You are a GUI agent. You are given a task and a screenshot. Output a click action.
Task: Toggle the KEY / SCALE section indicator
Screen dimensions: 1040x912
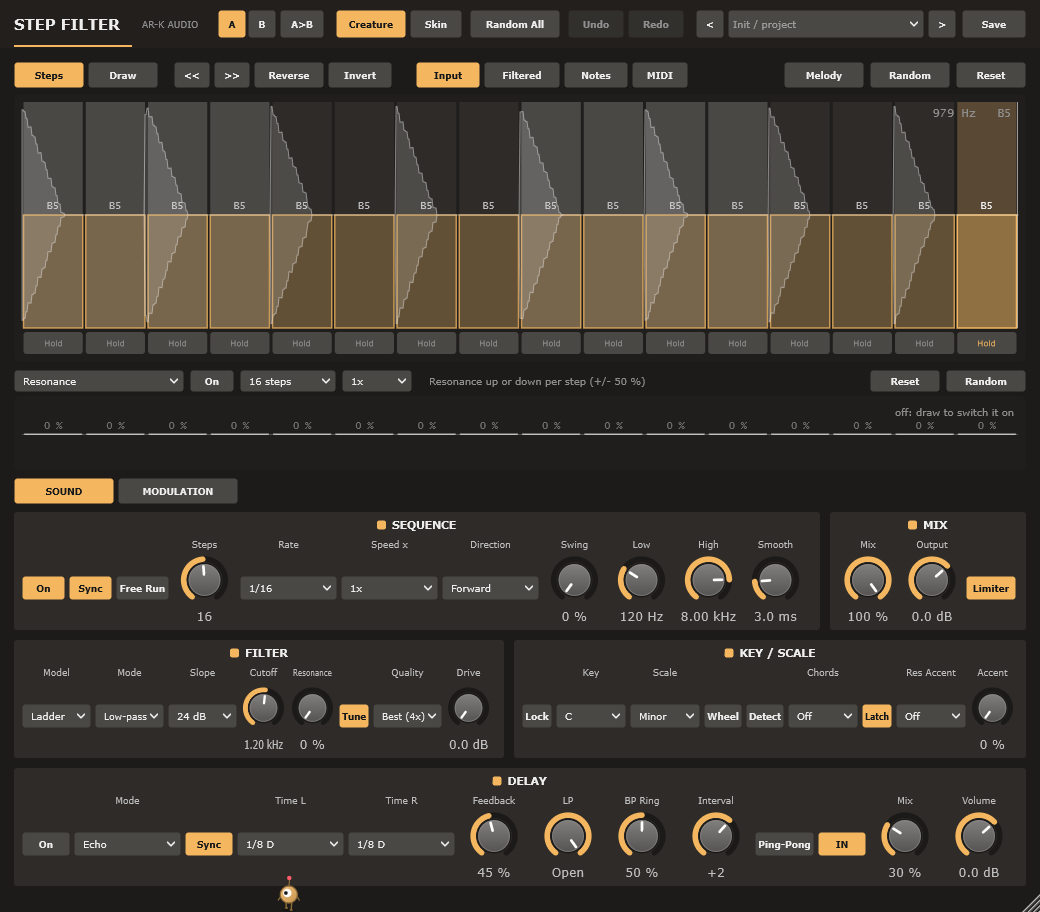pyautogui.click(x=729, y=653)
